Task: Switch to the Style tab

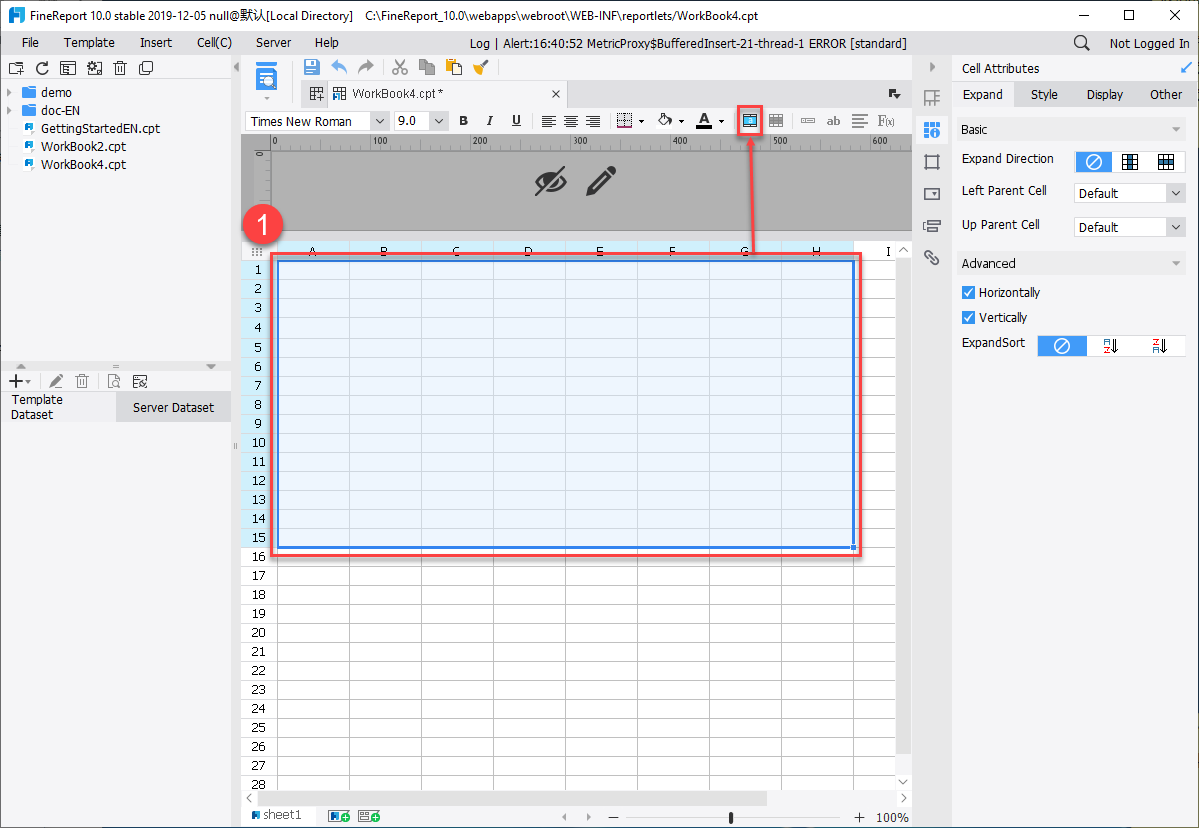Action: [x=1044, y=95]
